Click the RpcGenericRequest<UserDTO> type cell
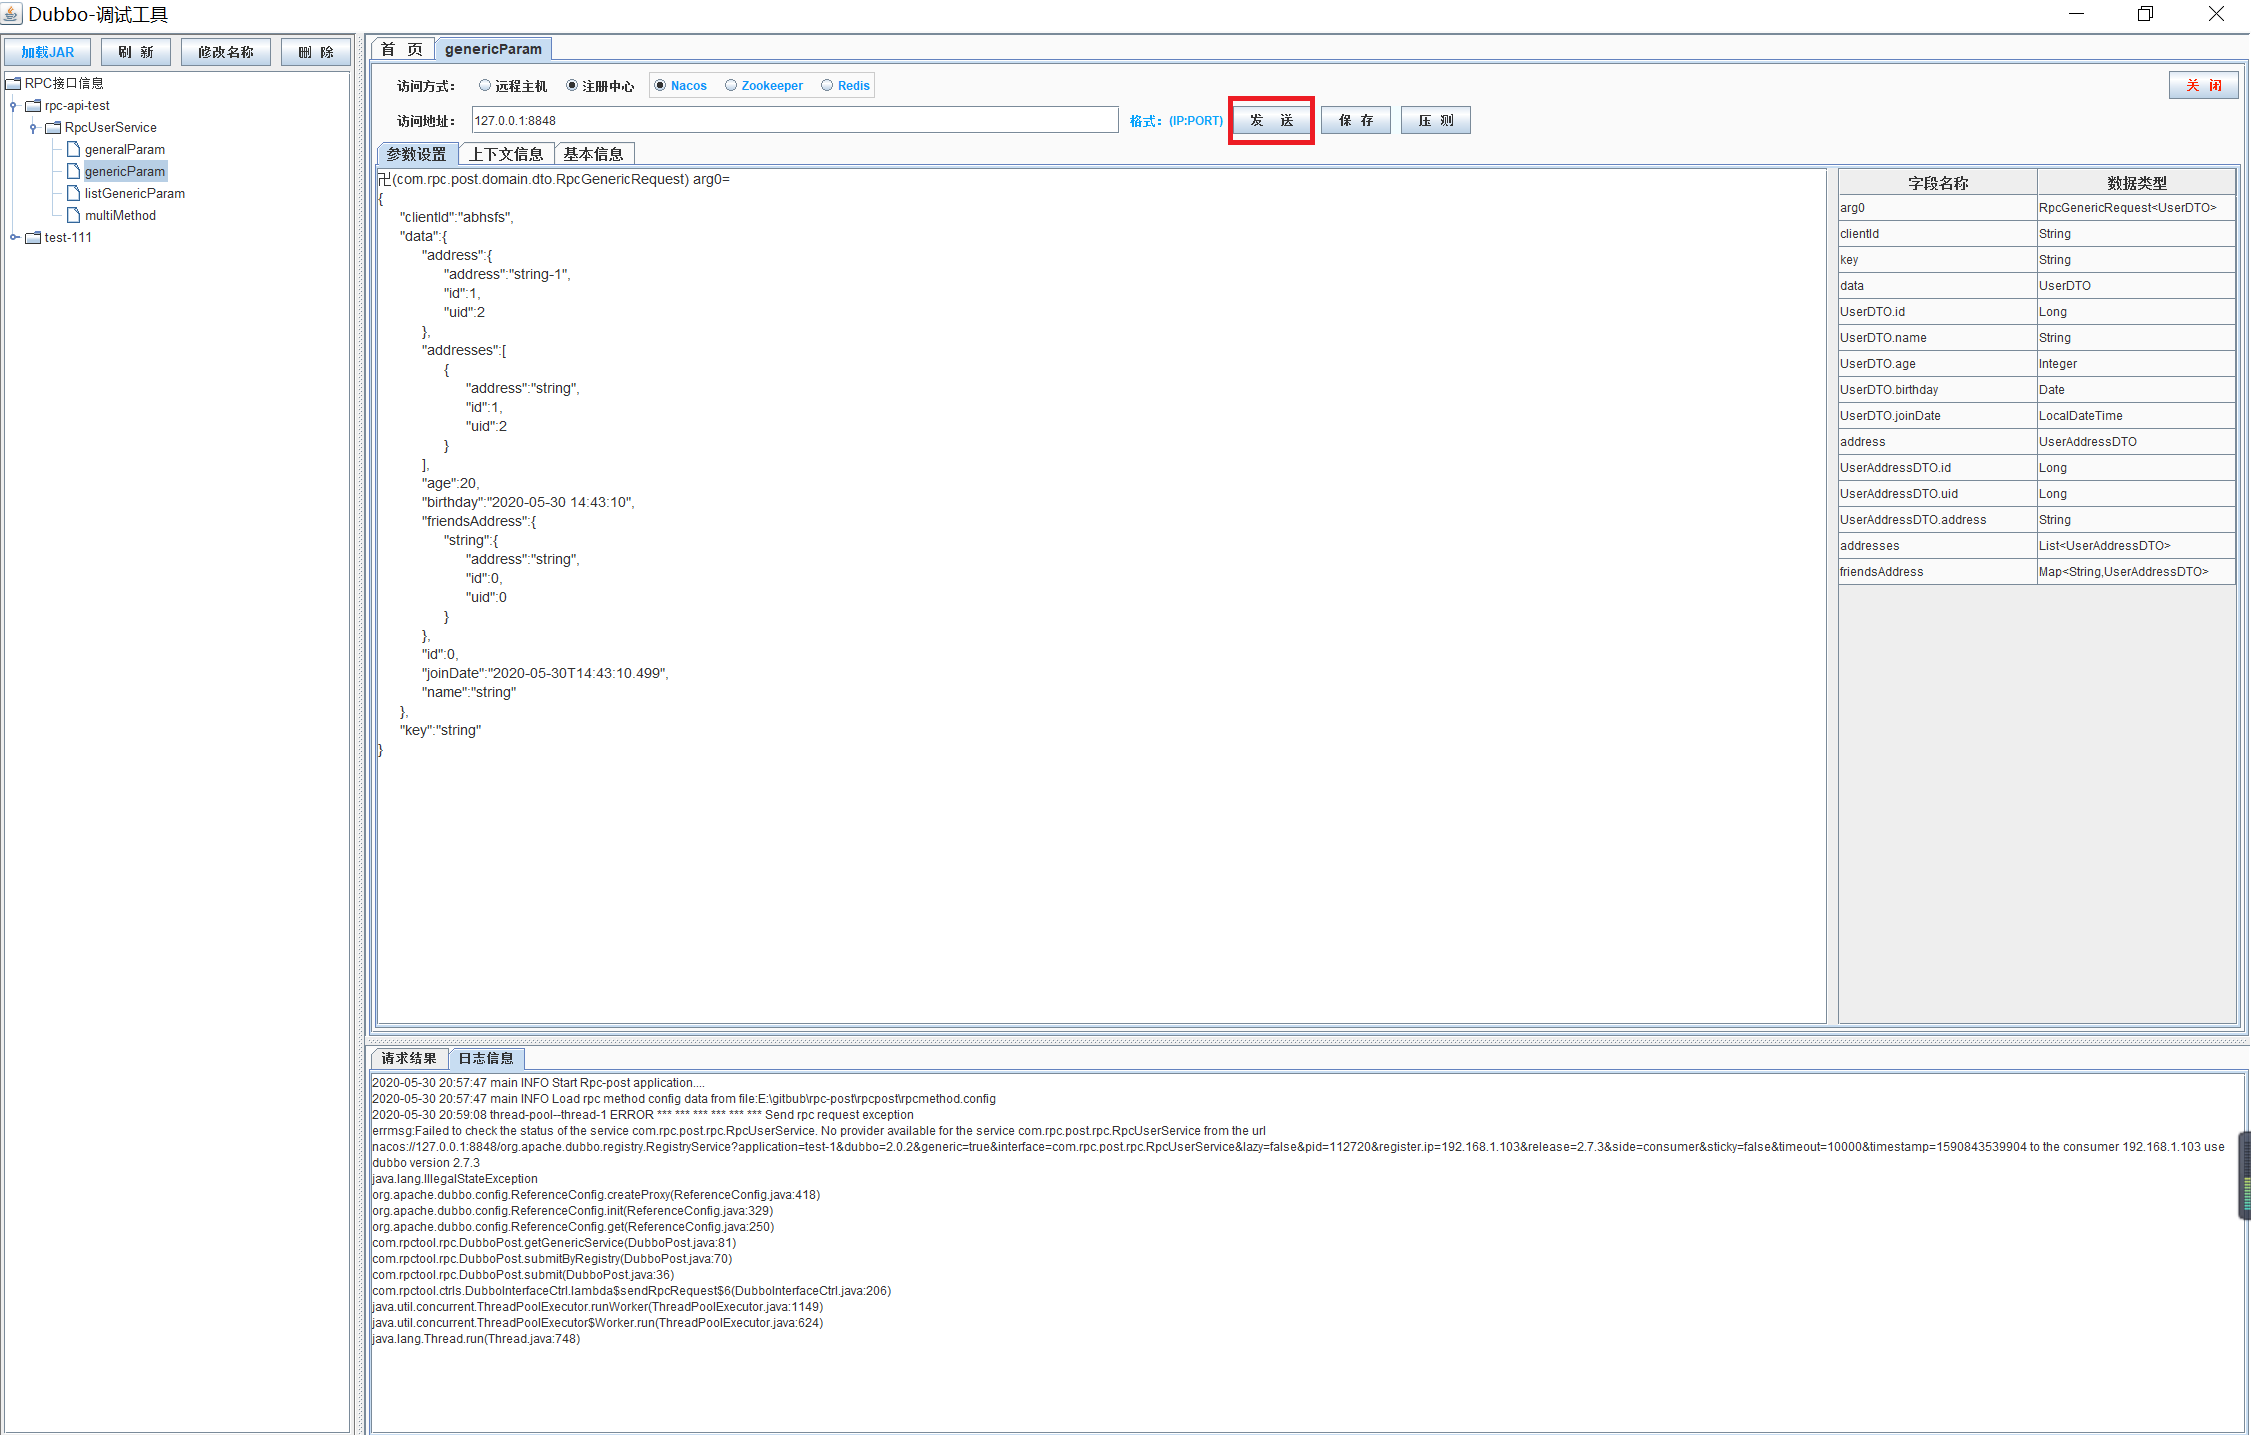Viewport: 2251px width, 1435px height. click(x=2136, y=207)
